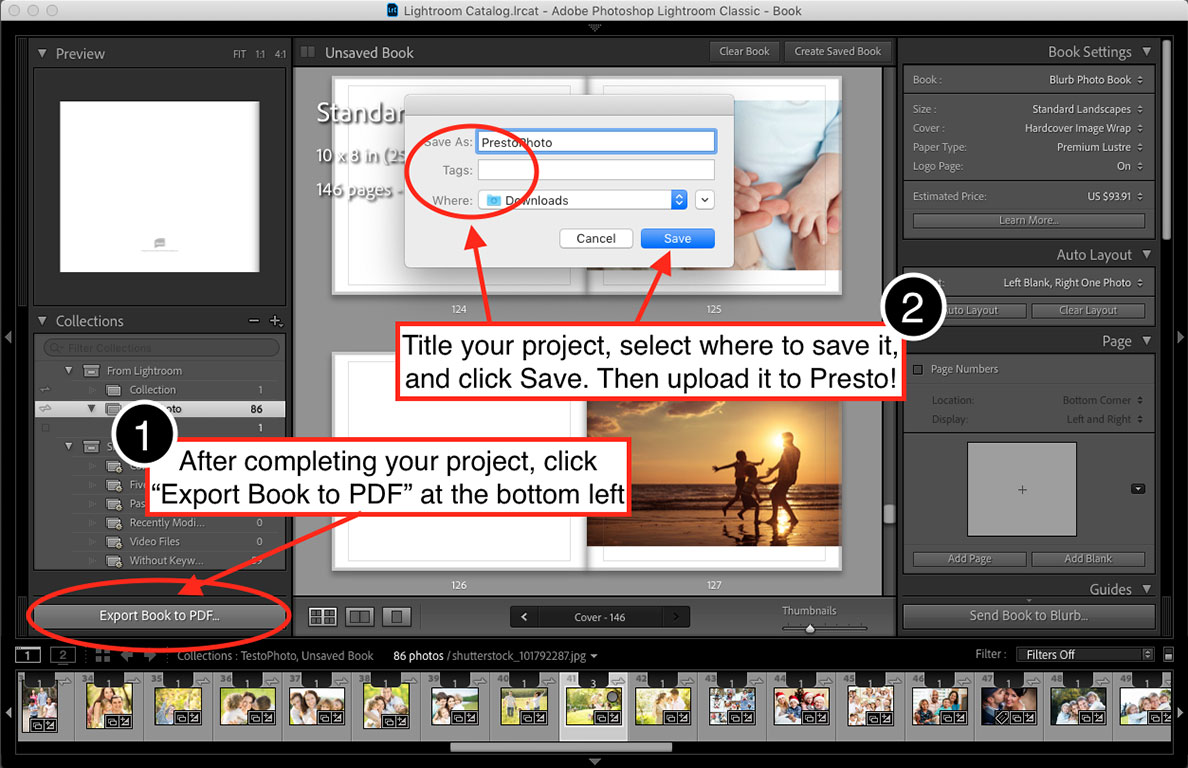This screenshot has width=1188, height=768.
Task: Open the Book type dropdown
Action: [1096, 80]
